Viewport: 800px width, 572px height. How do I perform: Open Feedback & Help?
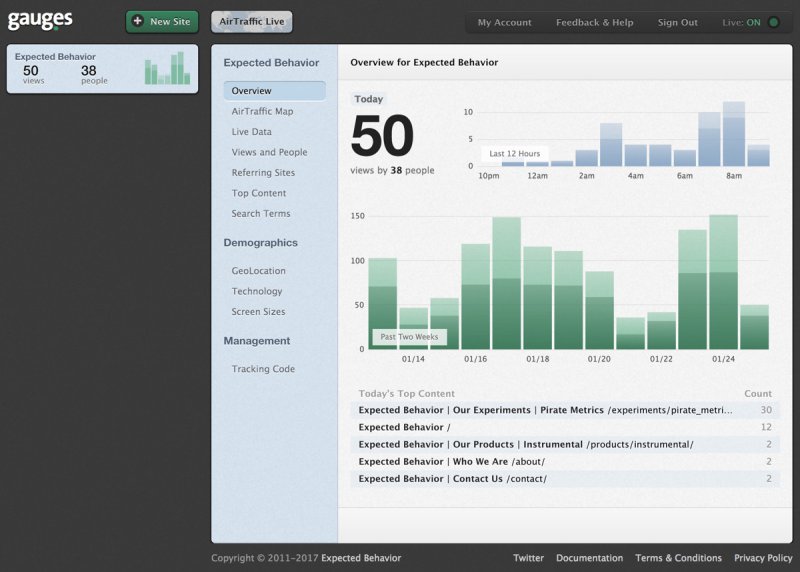594,22
